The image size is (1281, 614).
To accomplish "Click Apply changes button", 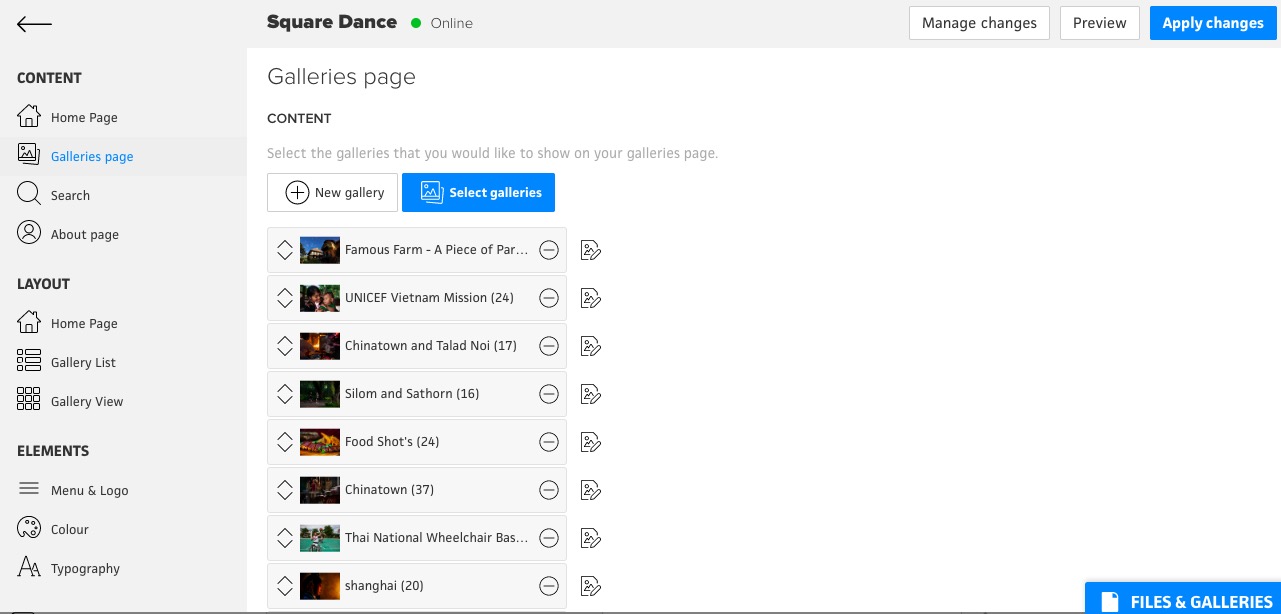I will pos(1213,23).
